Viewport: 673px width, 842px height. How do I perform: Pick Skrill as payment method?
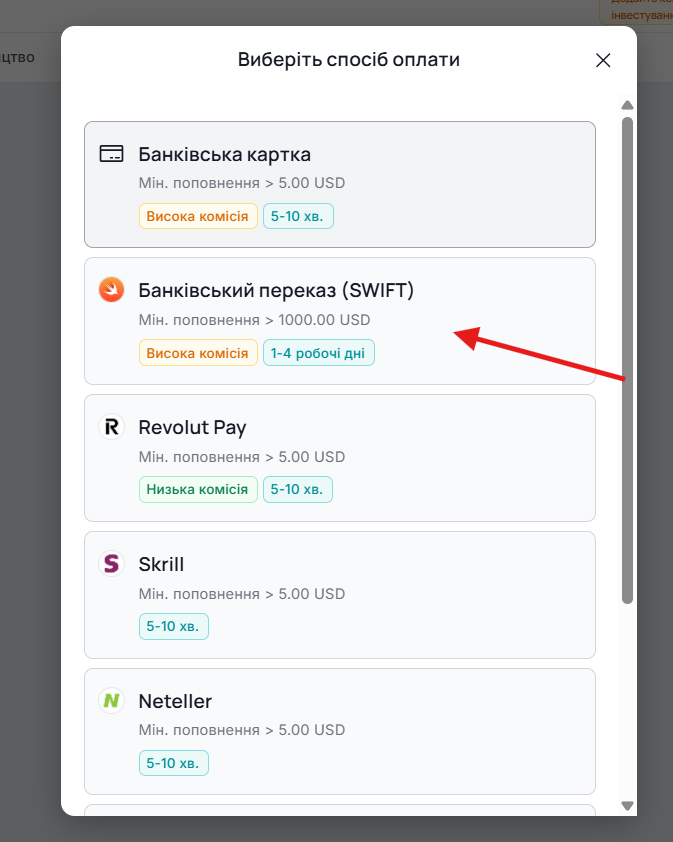(339, 594)
